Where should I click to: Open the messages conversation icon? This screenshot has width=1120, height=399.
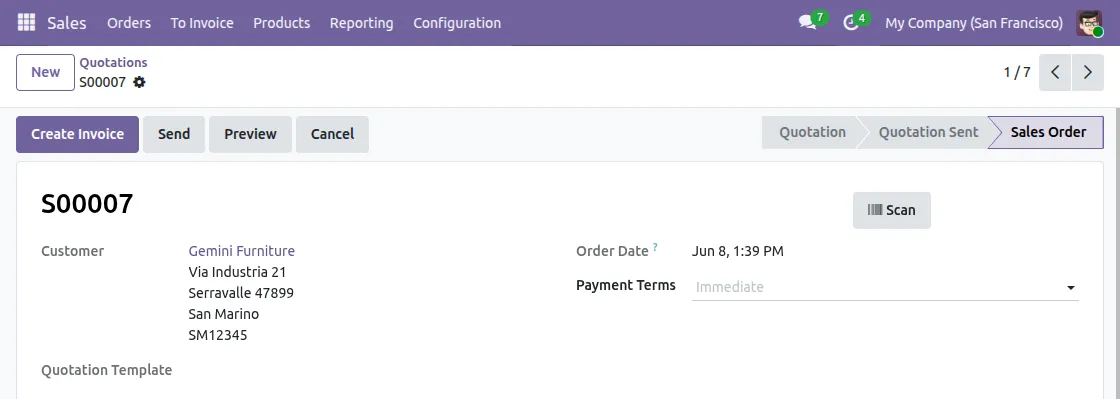click(x=808, y=23)
